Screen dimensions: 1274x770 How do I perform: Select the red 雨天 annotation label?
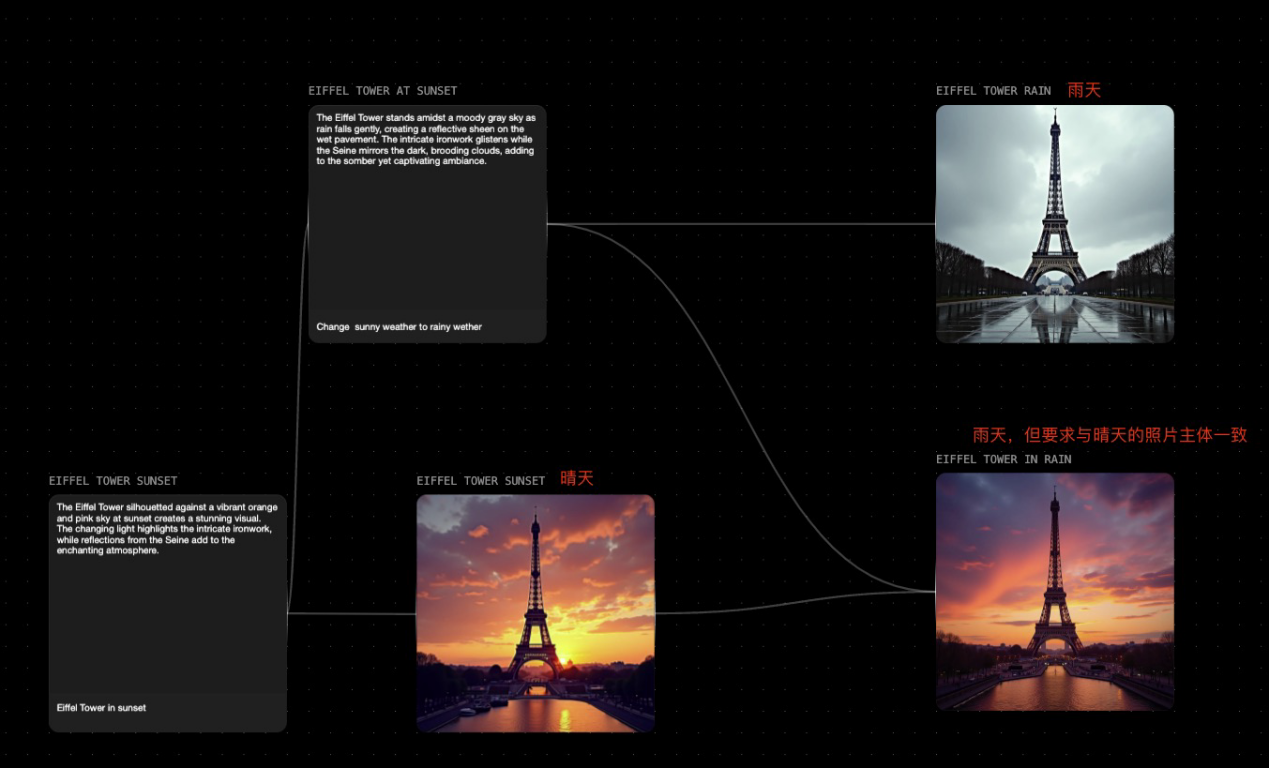(1084, 90)
